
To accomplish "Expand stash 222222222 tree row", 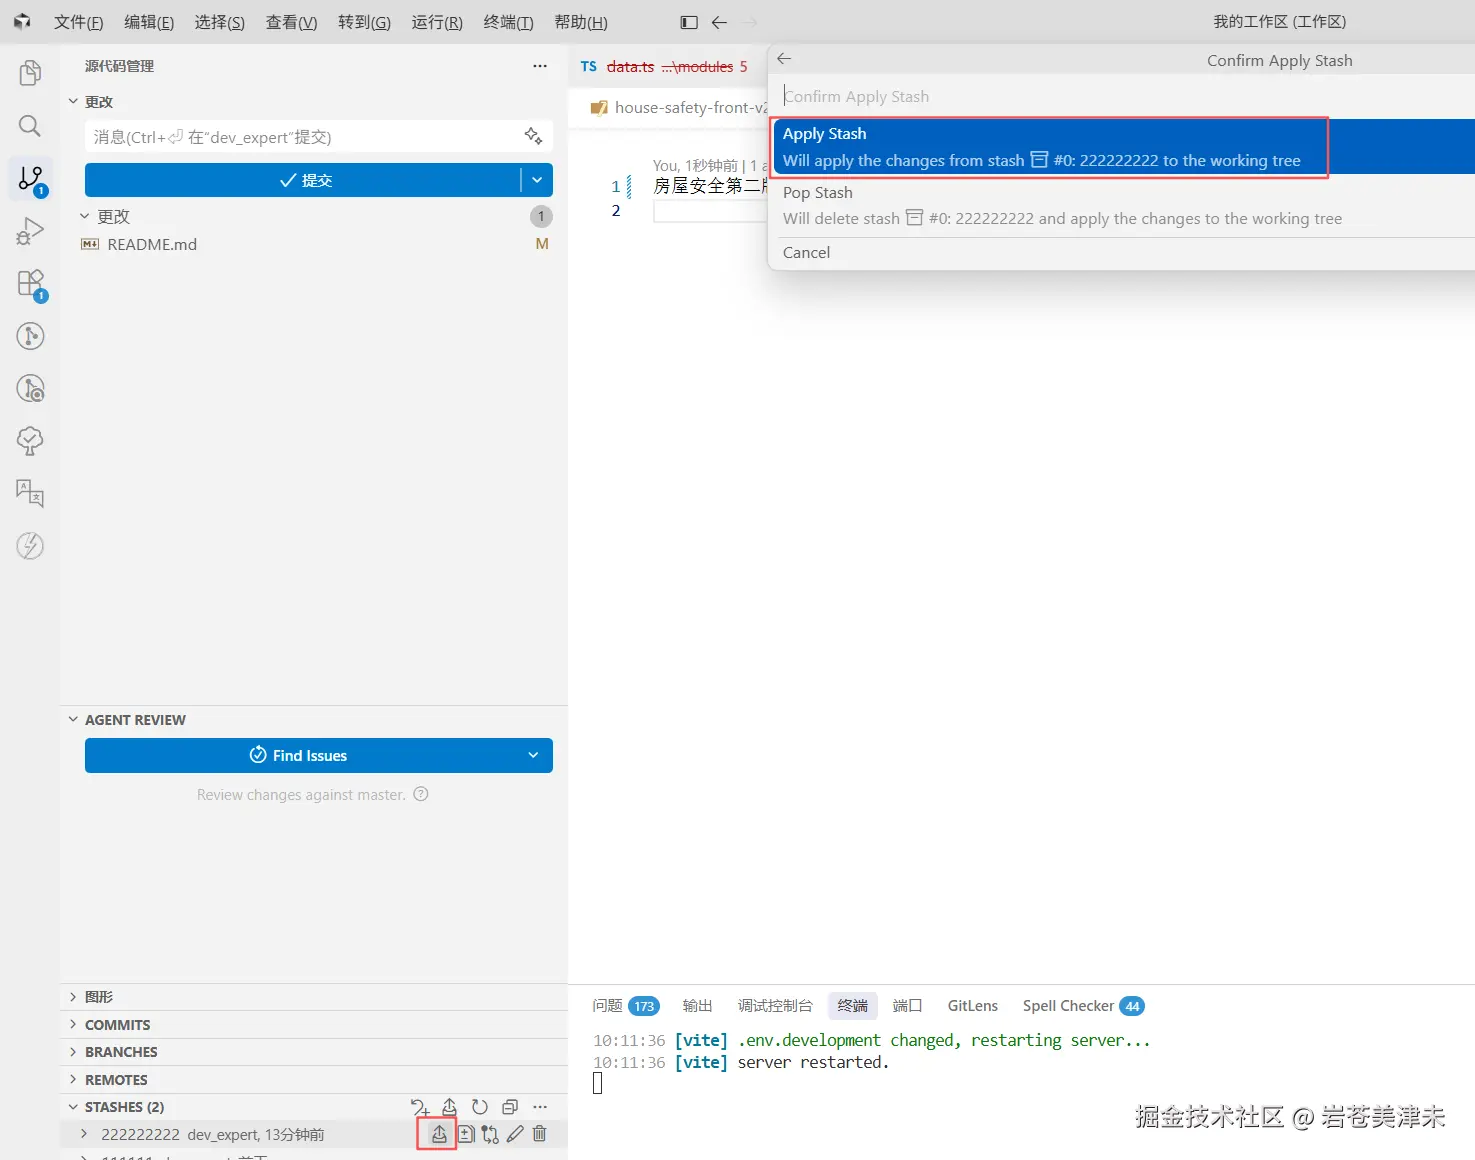I will click(x=84, y=1134).
